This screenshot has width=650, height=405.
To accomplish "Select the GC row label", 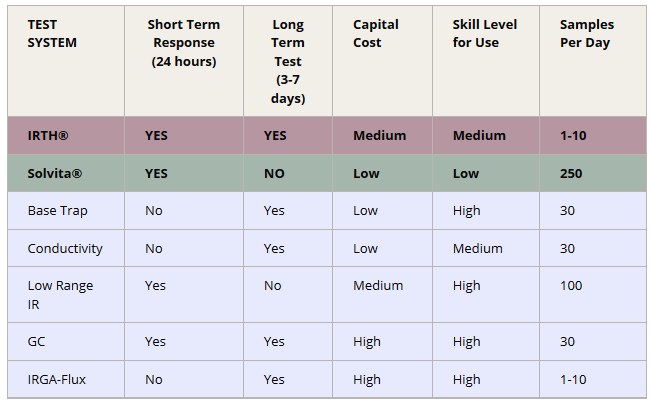I will [x=37, y=341].
